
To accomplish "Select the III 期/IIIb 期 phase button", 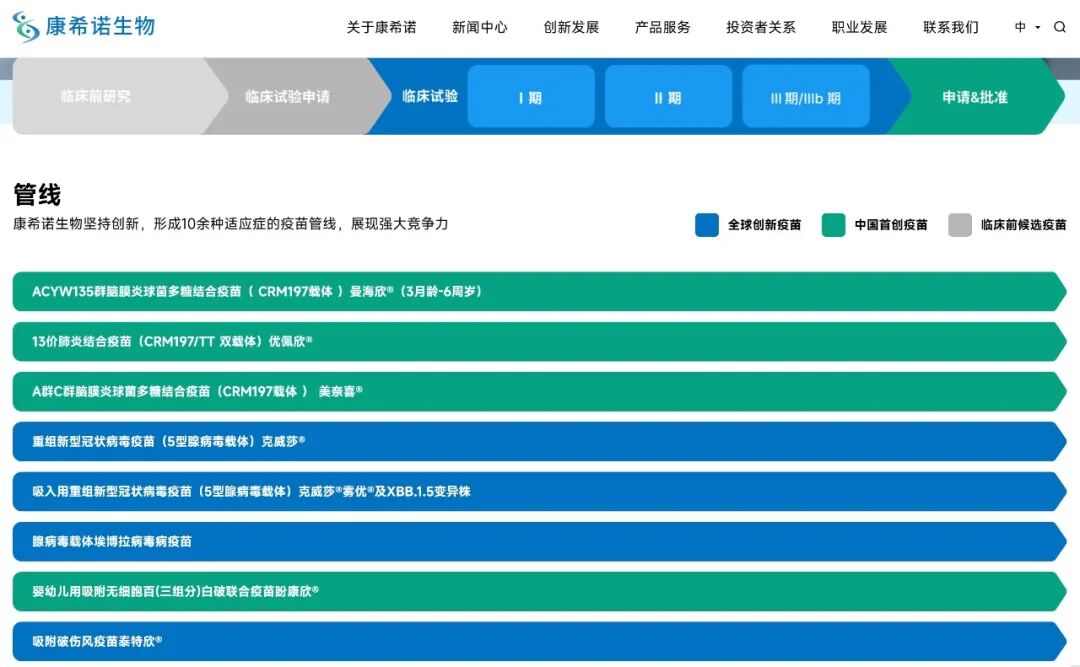I will click(806, 96).
